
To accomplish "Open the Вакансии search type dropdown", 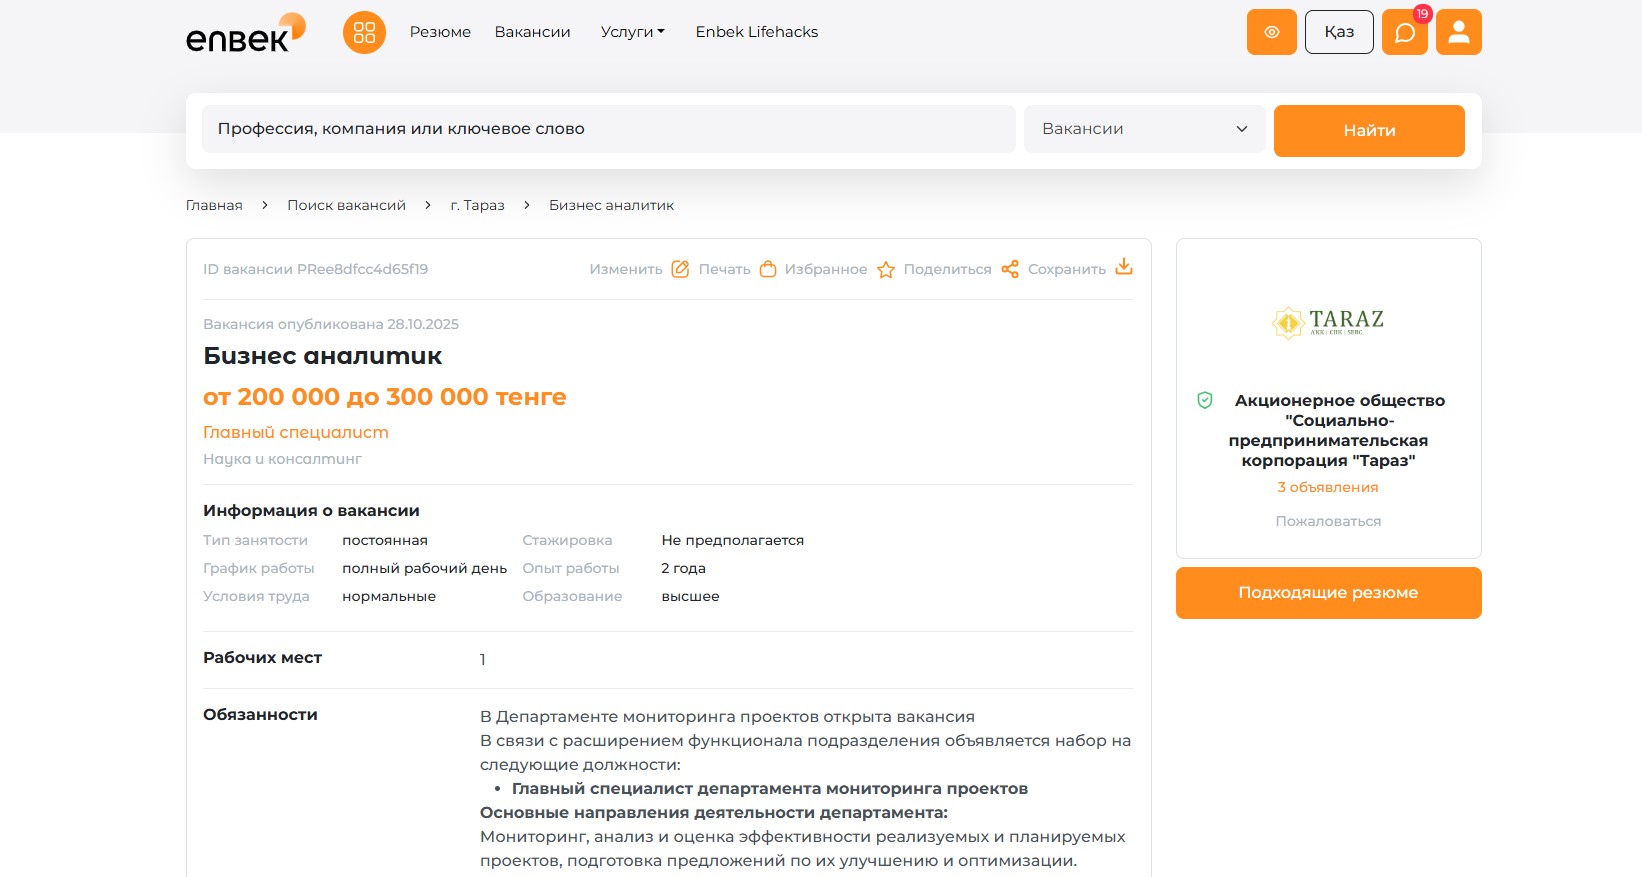I will pos(1144,129).
